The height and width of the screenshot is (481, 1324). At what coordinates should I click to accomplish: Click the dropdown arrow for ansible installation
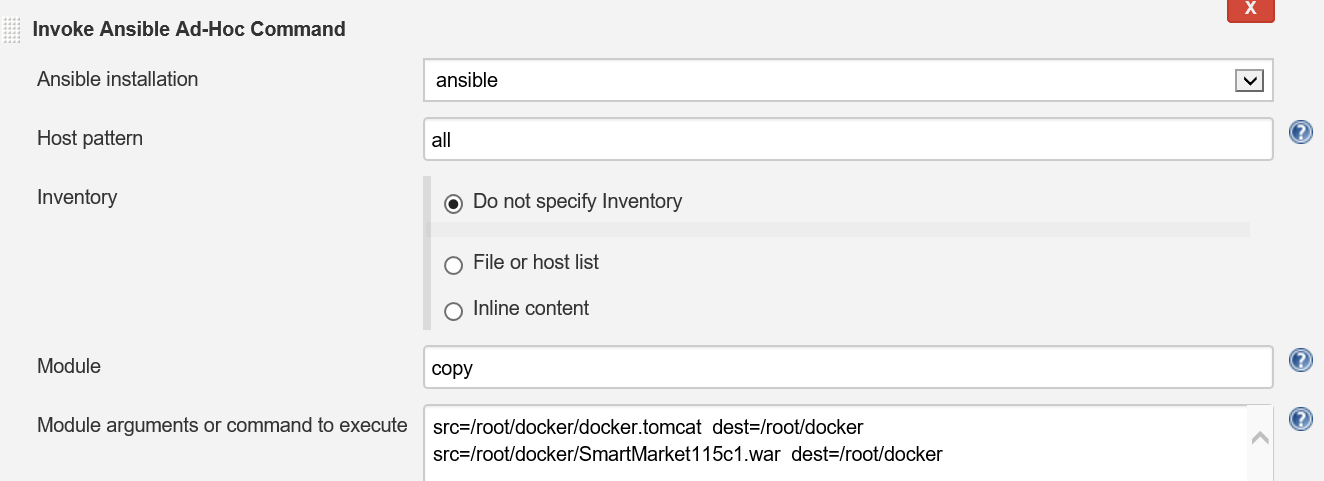click(x=1249, y=81)
